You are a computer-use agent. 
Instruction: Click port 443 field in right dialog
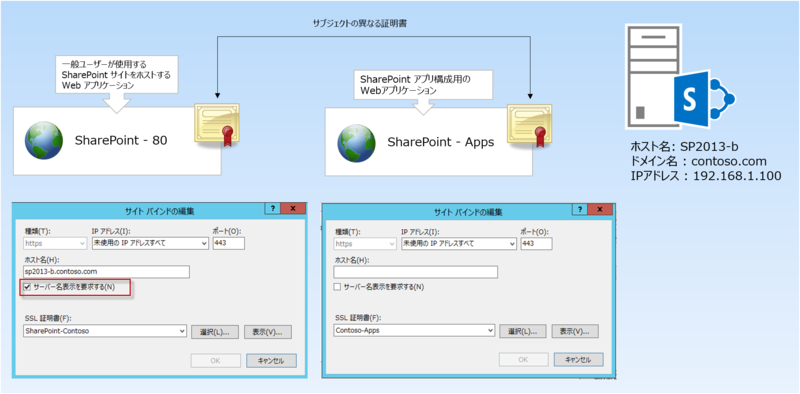[536, 244]
